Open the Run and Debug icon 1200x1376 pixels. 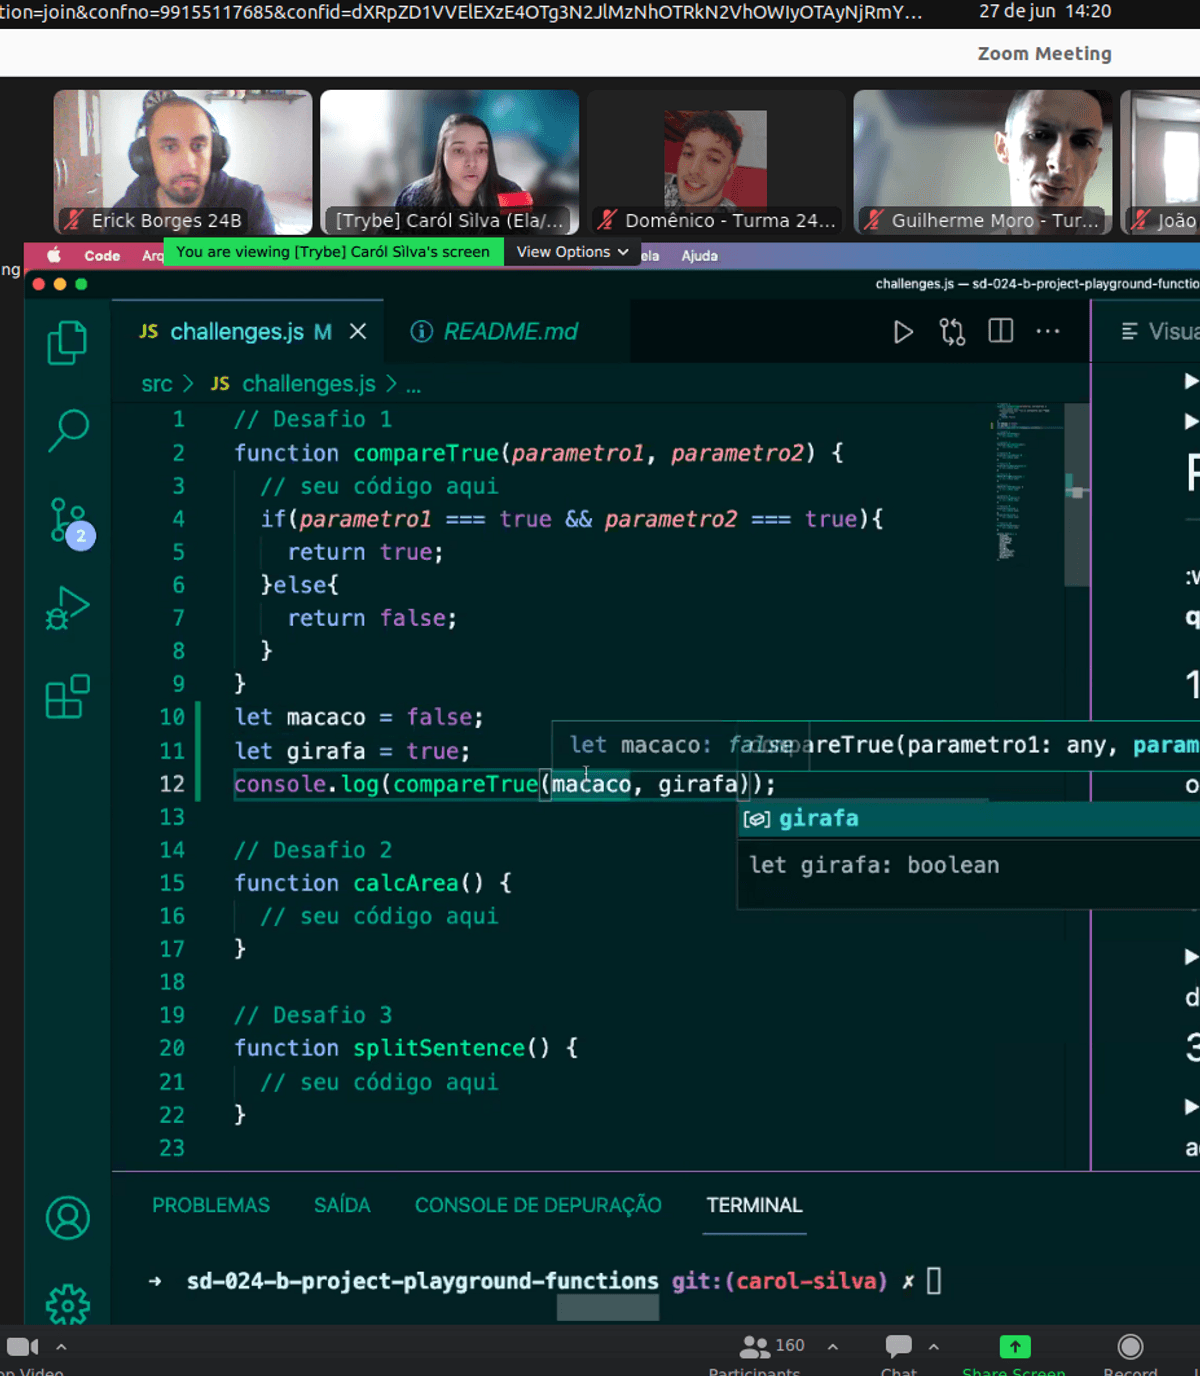(x=67, y=608)
